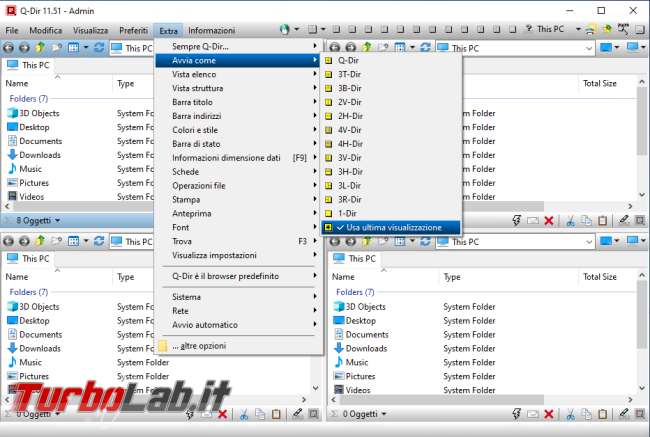The height and width of the screenshot is (437, 650).
Task: Open Avvio automatico submenu
Action: coord(238,325)
